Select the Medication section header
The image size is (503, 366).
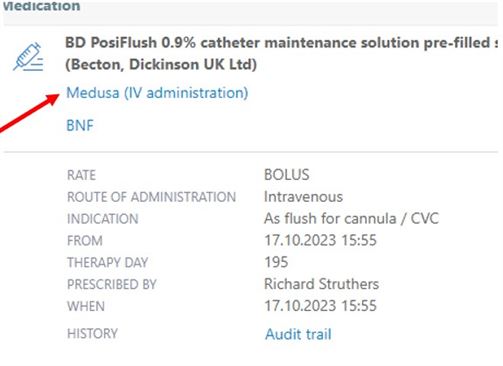[40, 6]
